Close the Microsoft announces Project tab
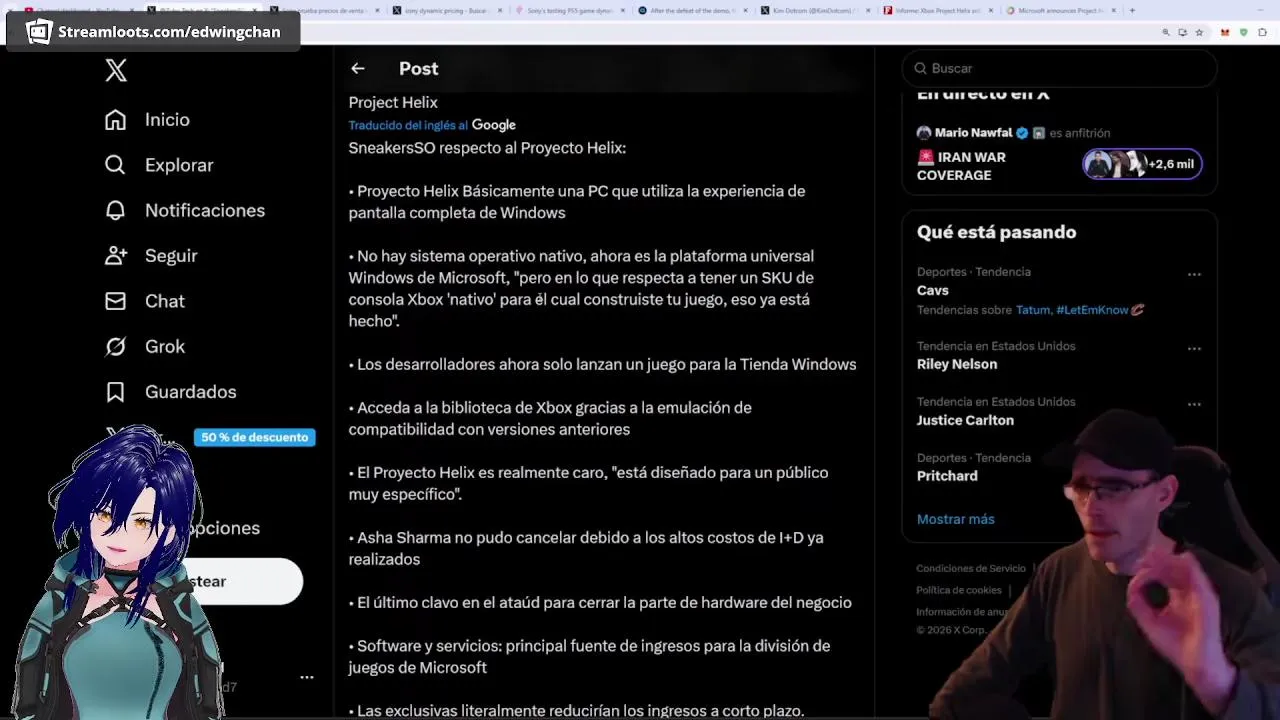Screen dimensions: 1280x720 pyautogui.click(x=1115, y=10)
